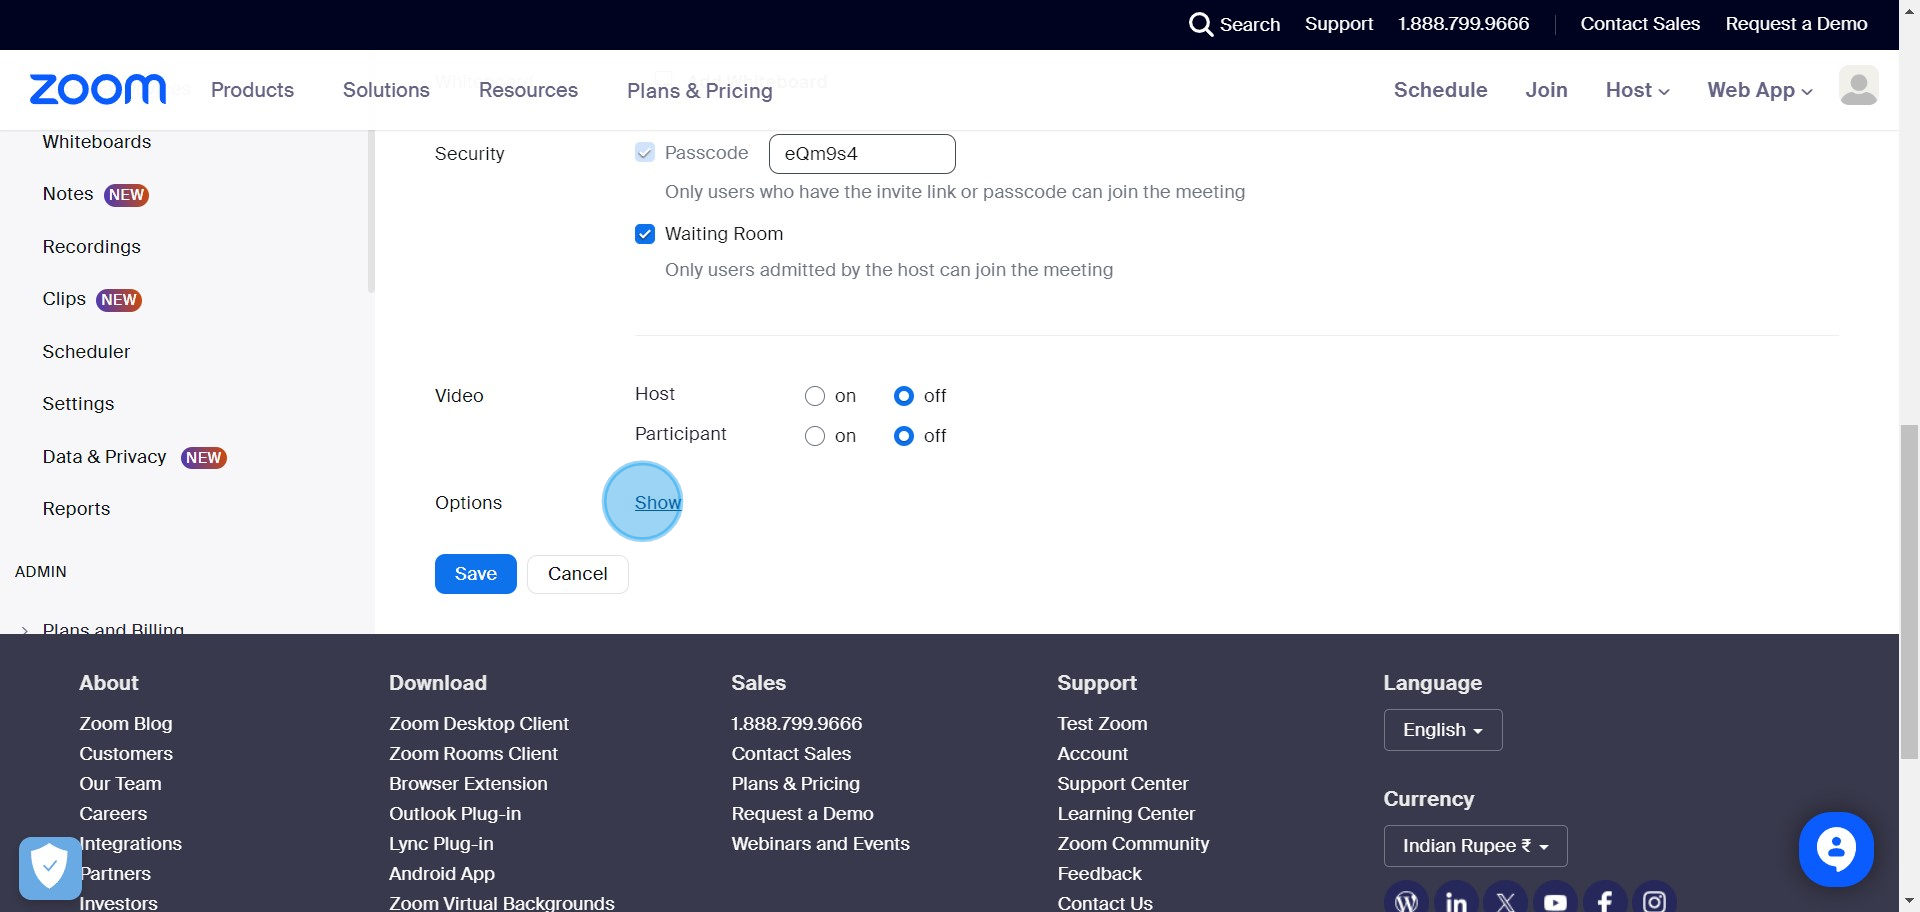Click the Search magnifier icon

(1200, 24)
